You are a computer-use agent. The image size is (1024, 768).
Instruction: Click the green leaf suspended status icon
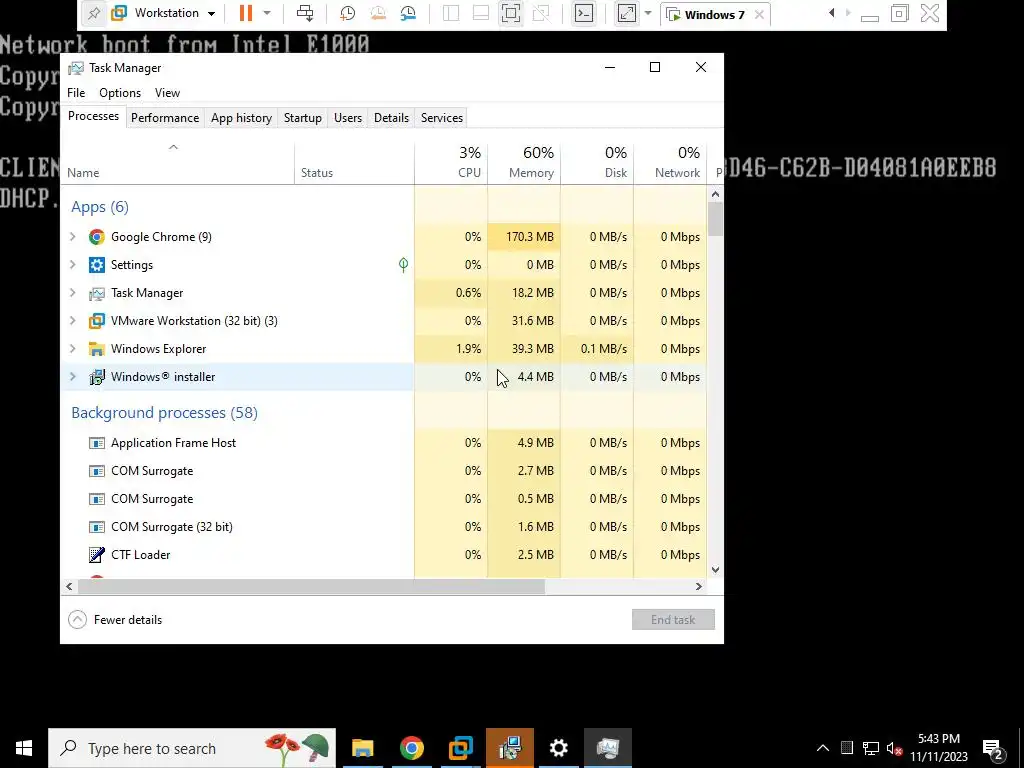coord(404,264)
